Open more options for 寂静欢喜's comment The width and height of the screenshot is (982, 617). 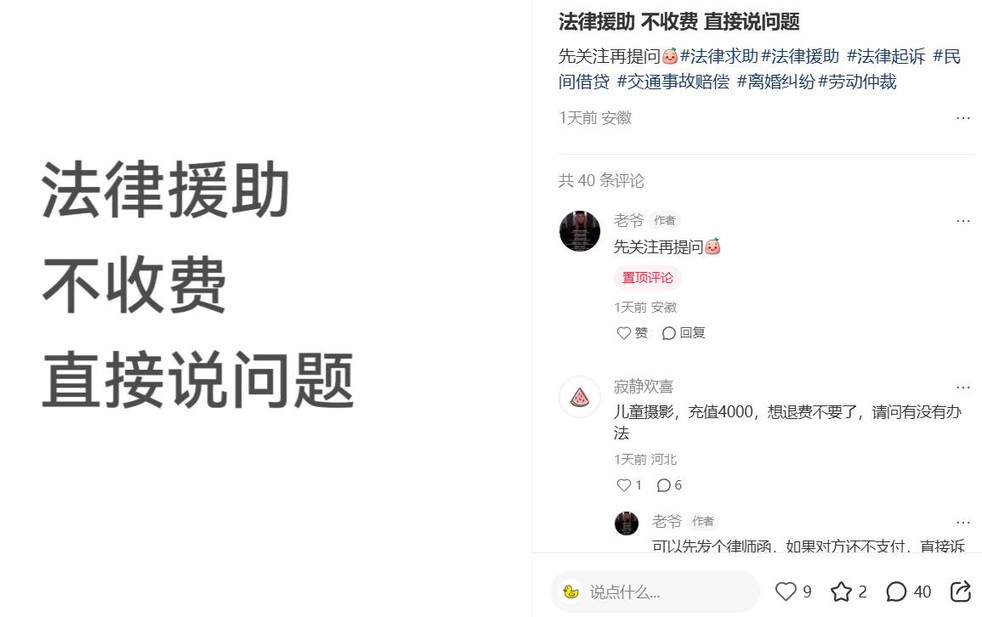pyautogui.click(x=963, y=387)
